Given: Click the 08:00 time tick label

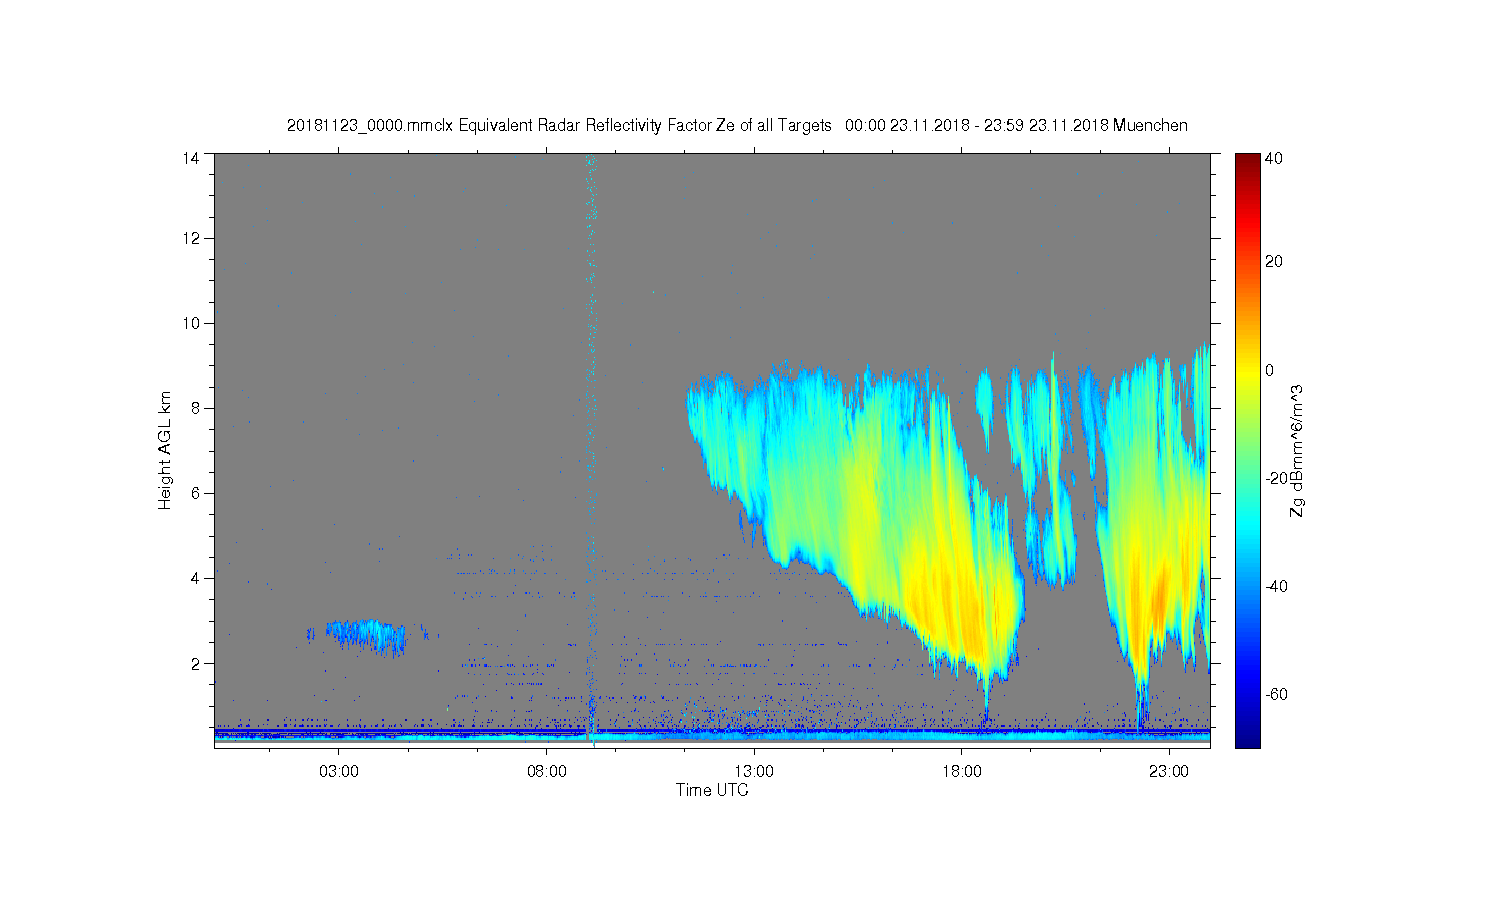Looking at the screenshot, I should coord(547,772).
